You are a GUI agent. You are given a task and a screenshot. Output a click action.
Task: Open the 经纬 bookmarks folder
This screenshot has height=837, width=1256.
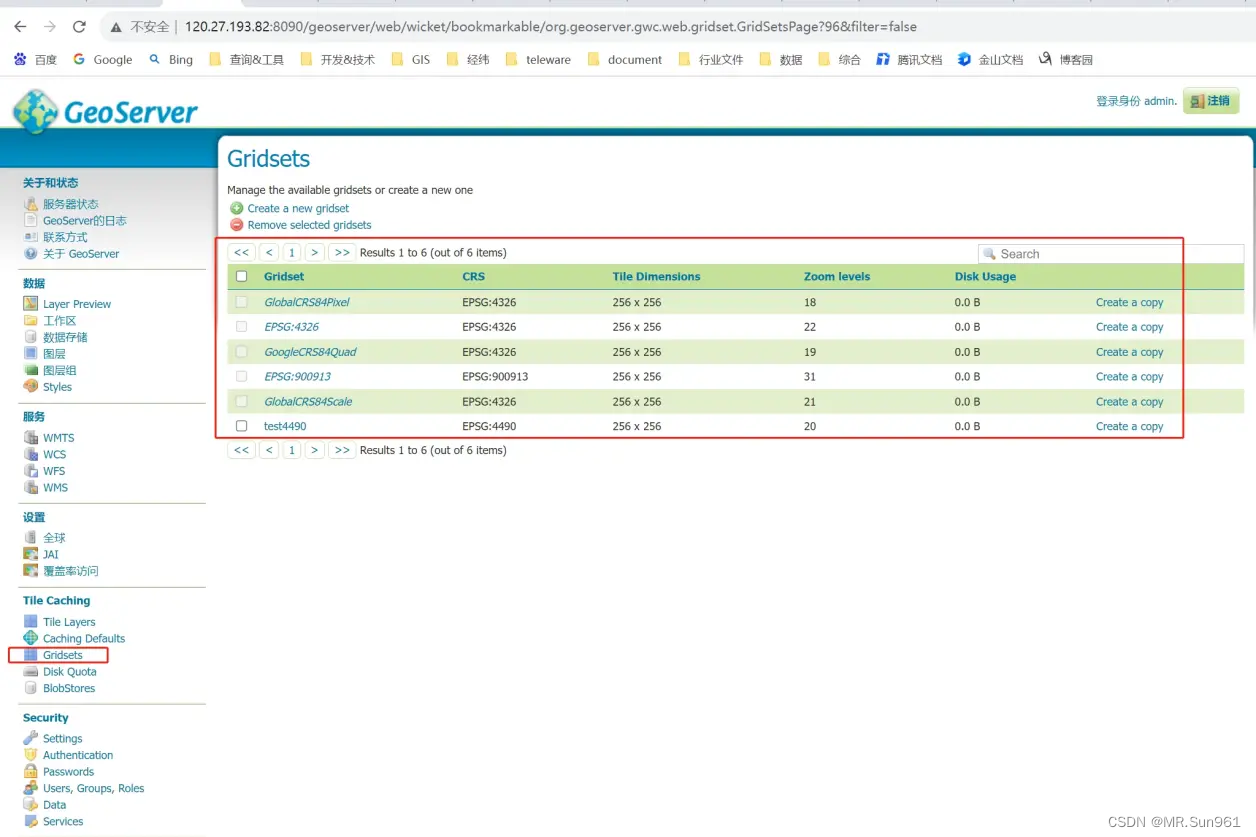(x=468, y=59)
